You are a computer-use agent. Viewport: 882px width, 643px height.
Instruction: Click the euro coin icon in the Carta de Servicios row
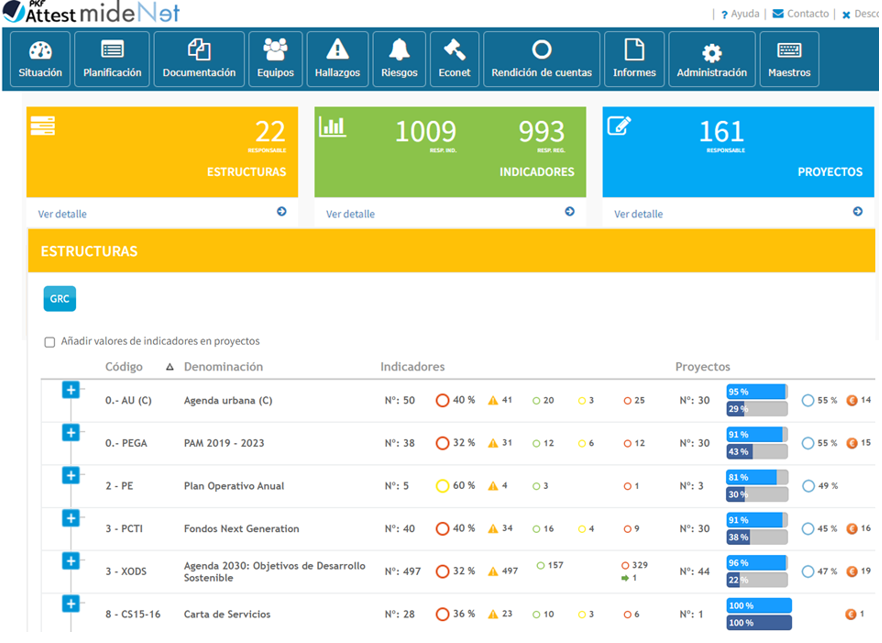point(851,614)
